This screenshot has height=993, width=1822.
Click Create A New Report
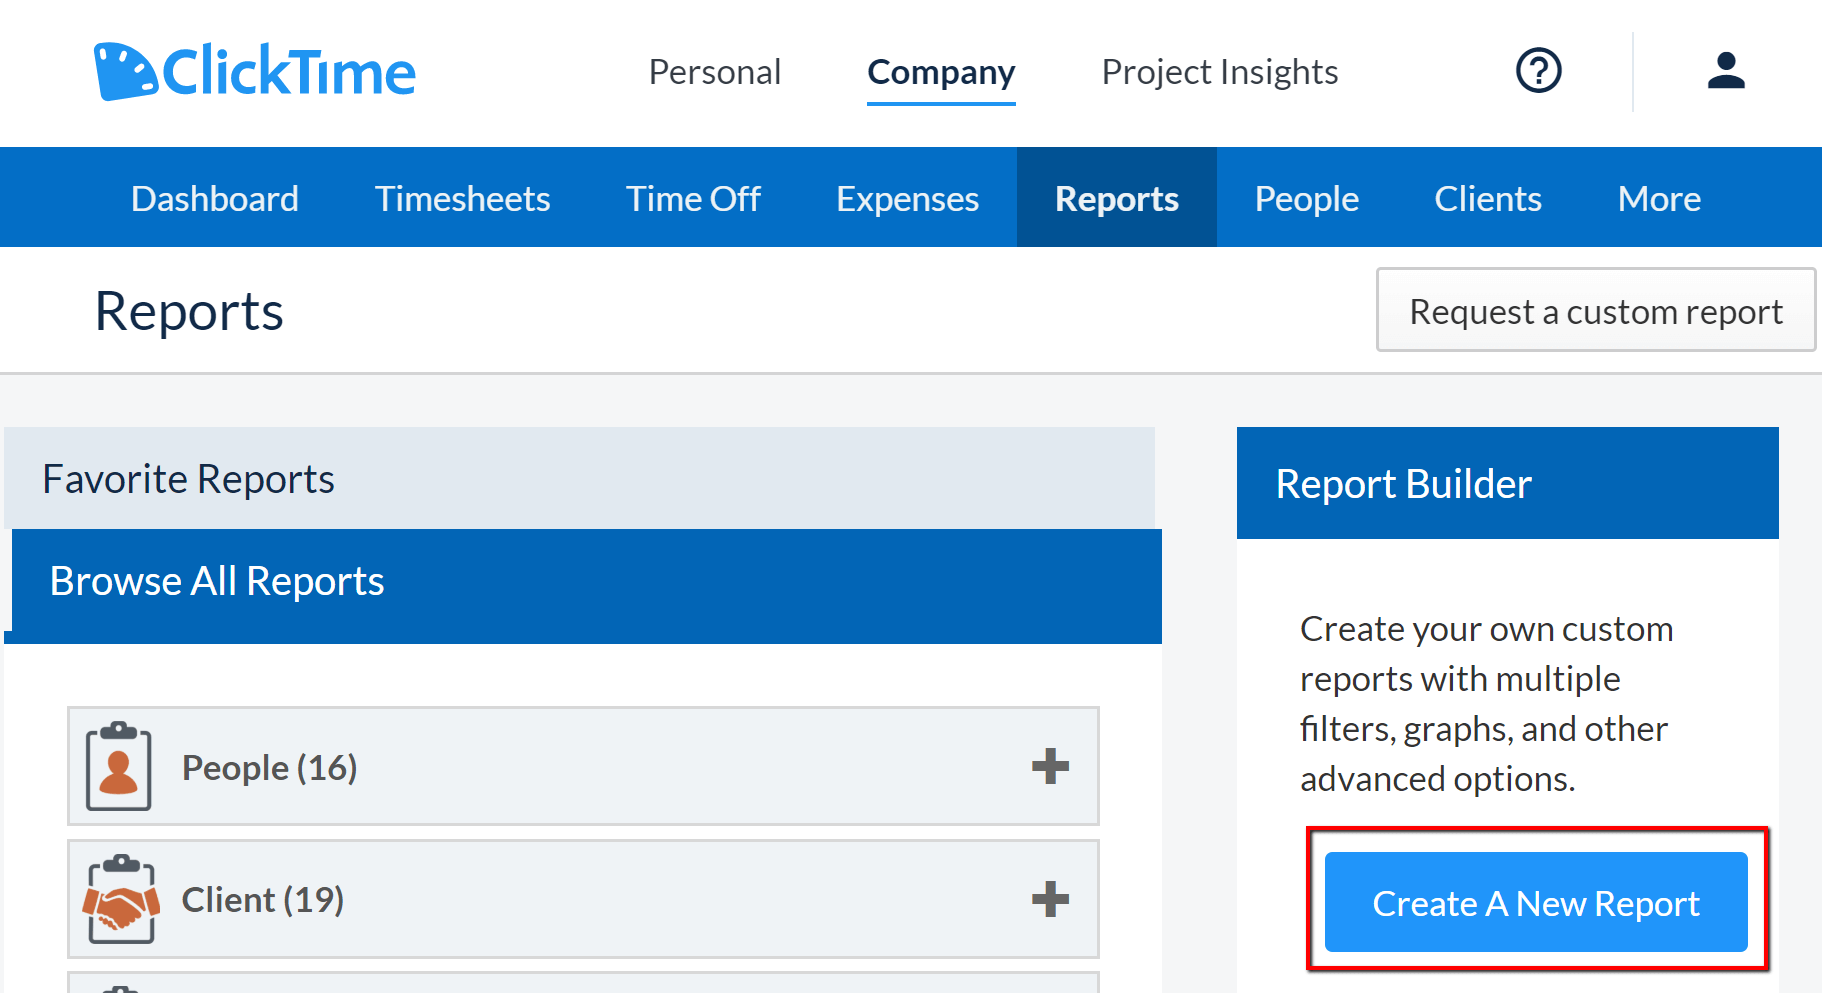tap(1536, 902)
